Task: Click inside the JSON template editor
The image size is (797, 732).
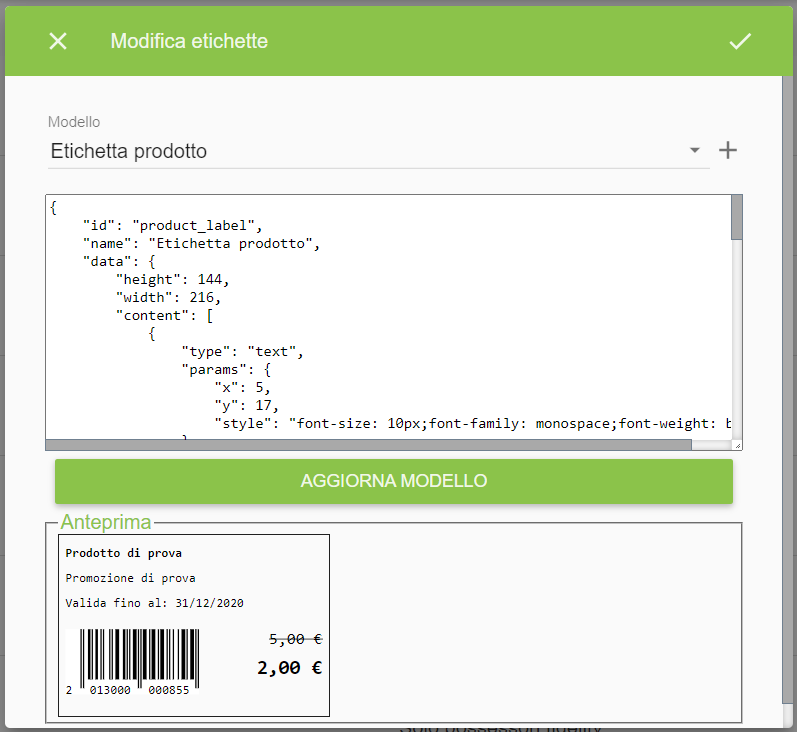Action: click(388, 317)
